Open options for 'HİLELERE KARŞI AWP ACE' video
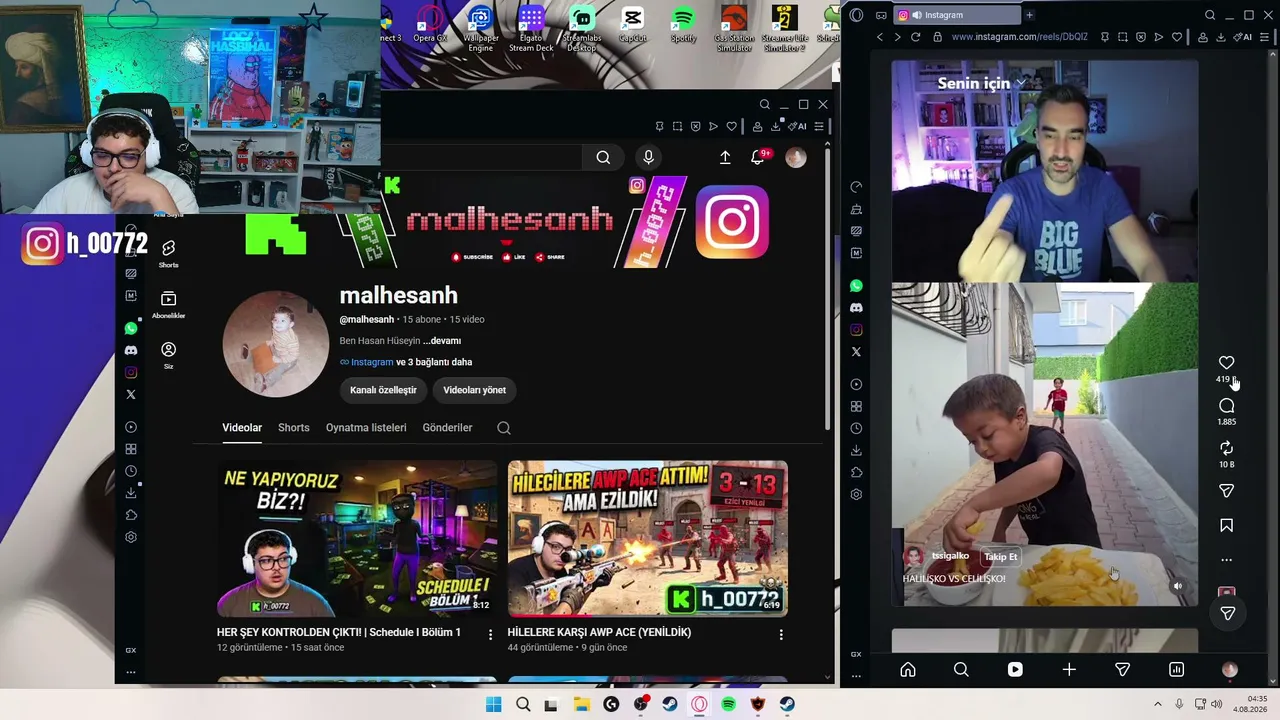Image resolution: width=1280 pixels, height=720 pixels. [x=781, y=634]
